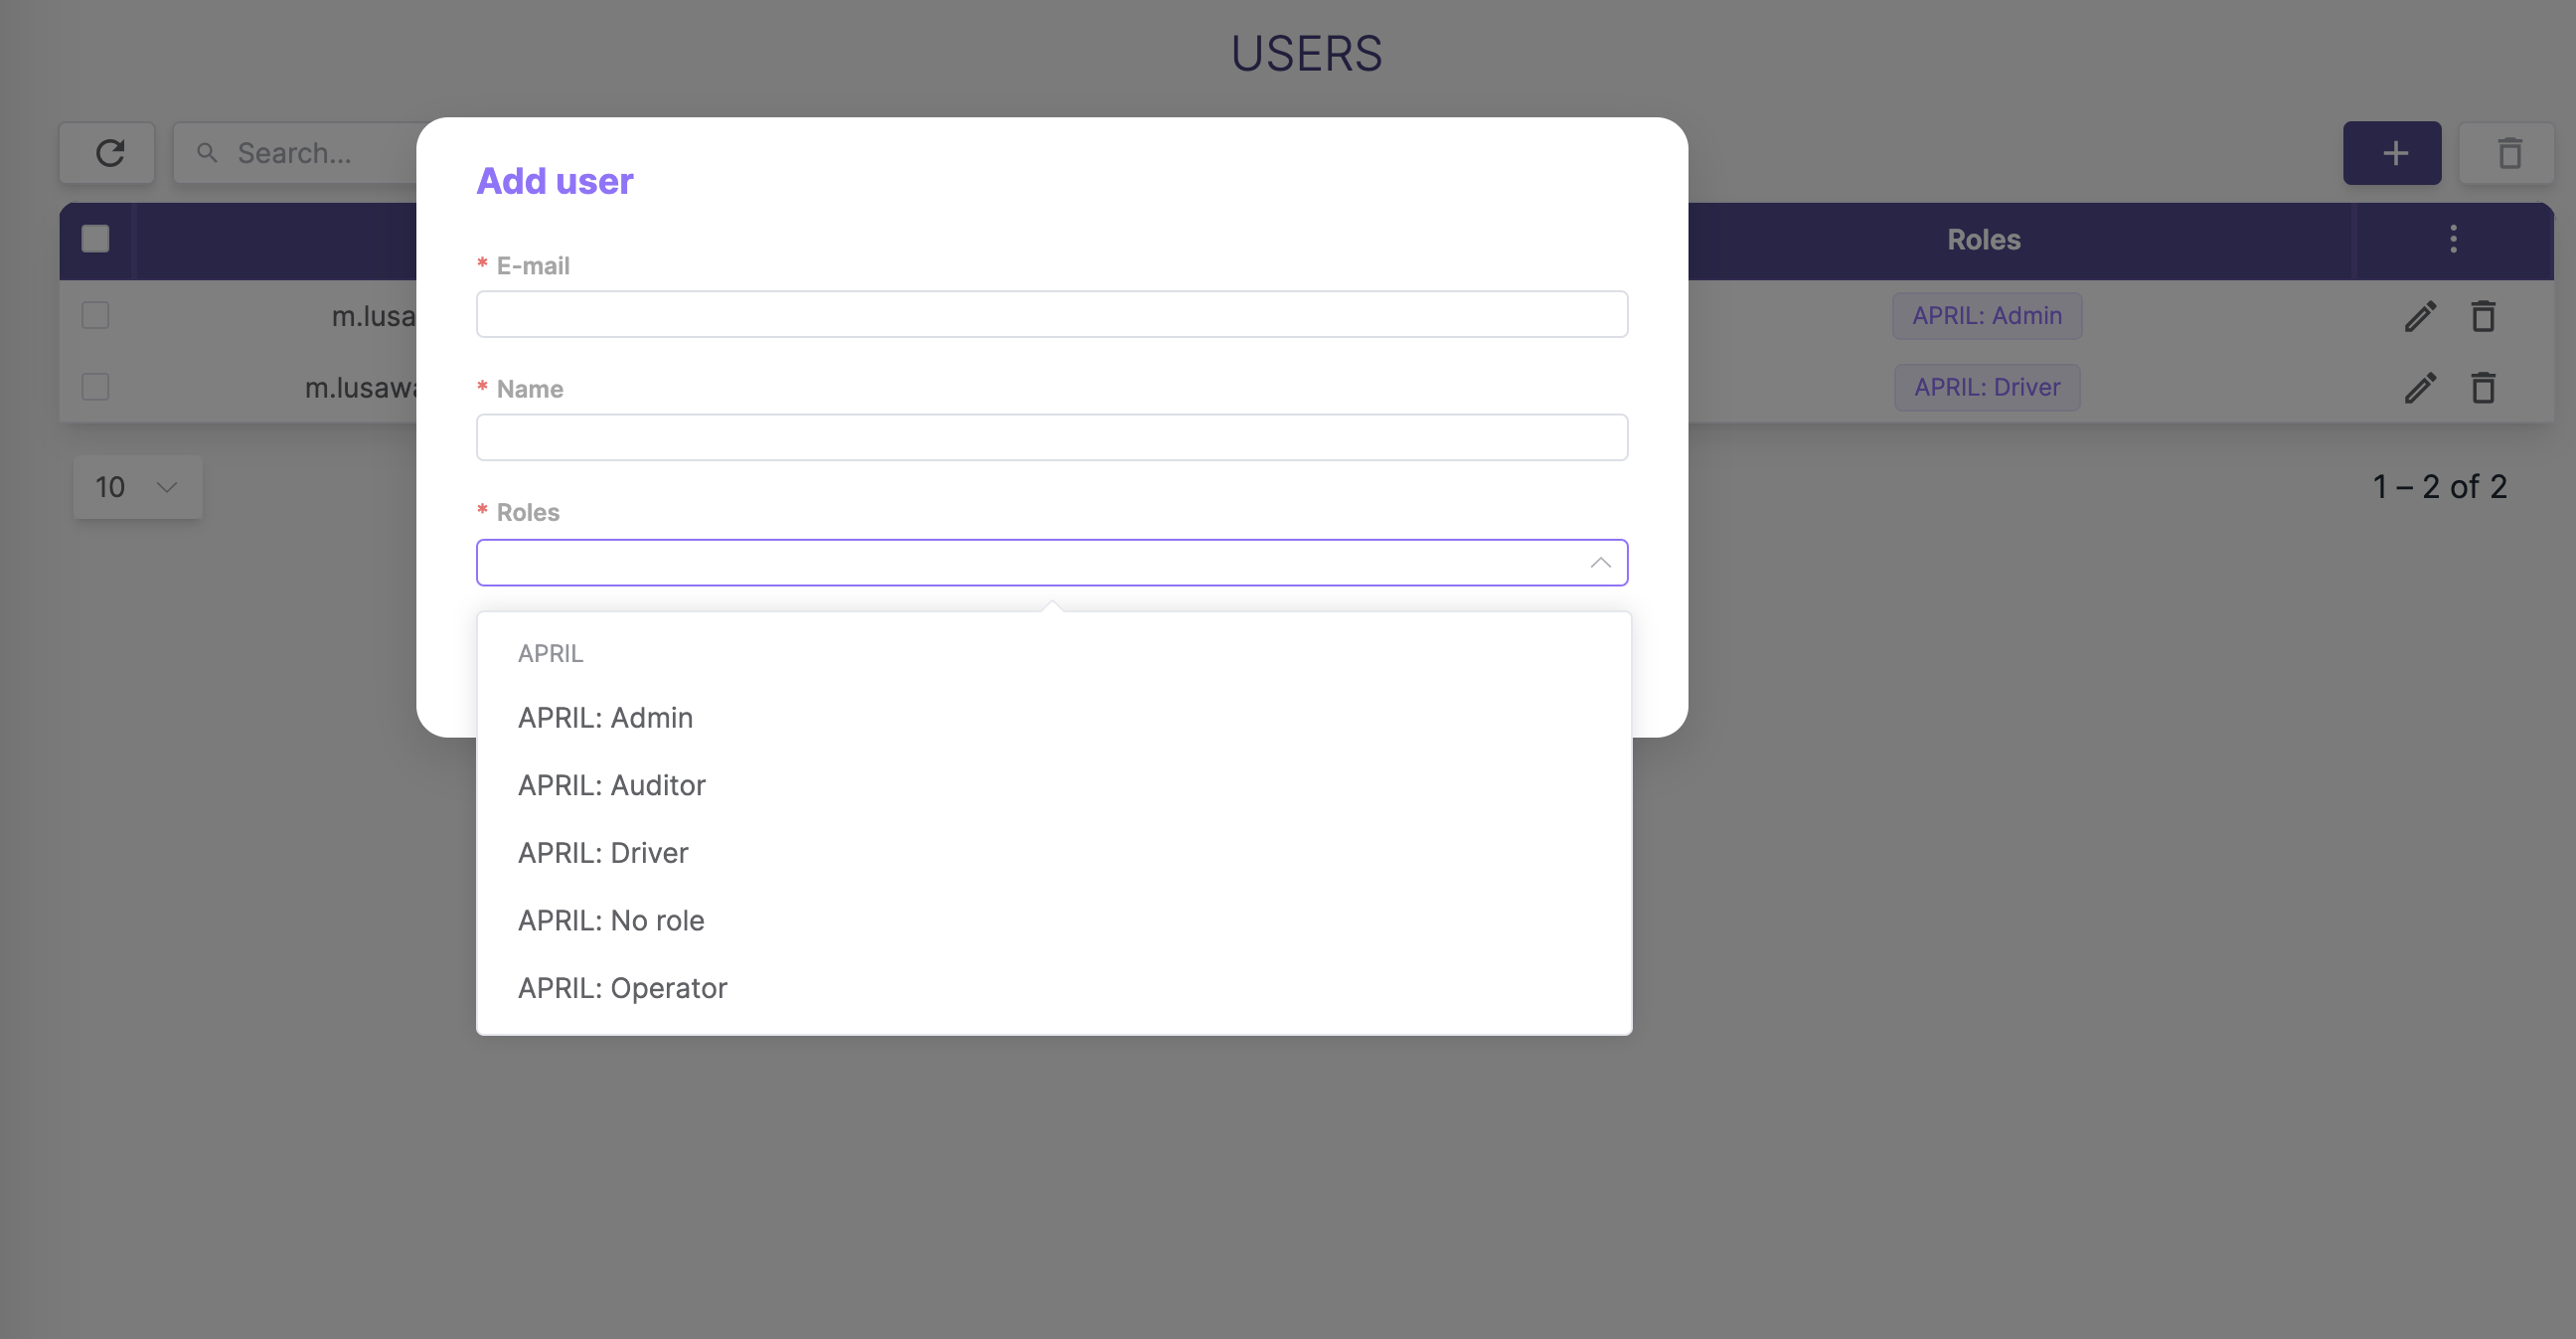2576x1339 pixels.
Task: Select APRIL: Operator role option
Action: (1054, 988)
